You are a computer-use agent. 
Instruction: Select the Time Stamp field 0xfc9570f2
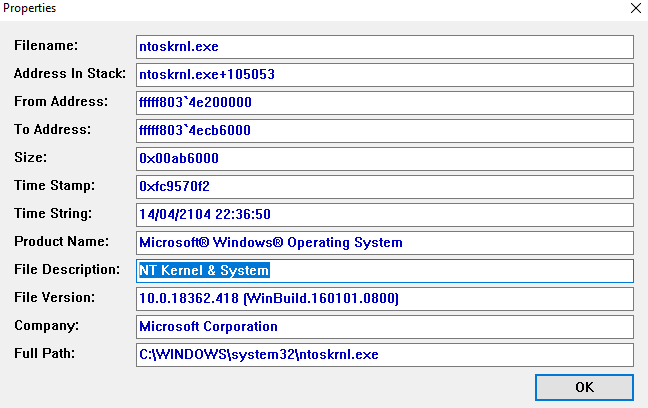[385, 187]
